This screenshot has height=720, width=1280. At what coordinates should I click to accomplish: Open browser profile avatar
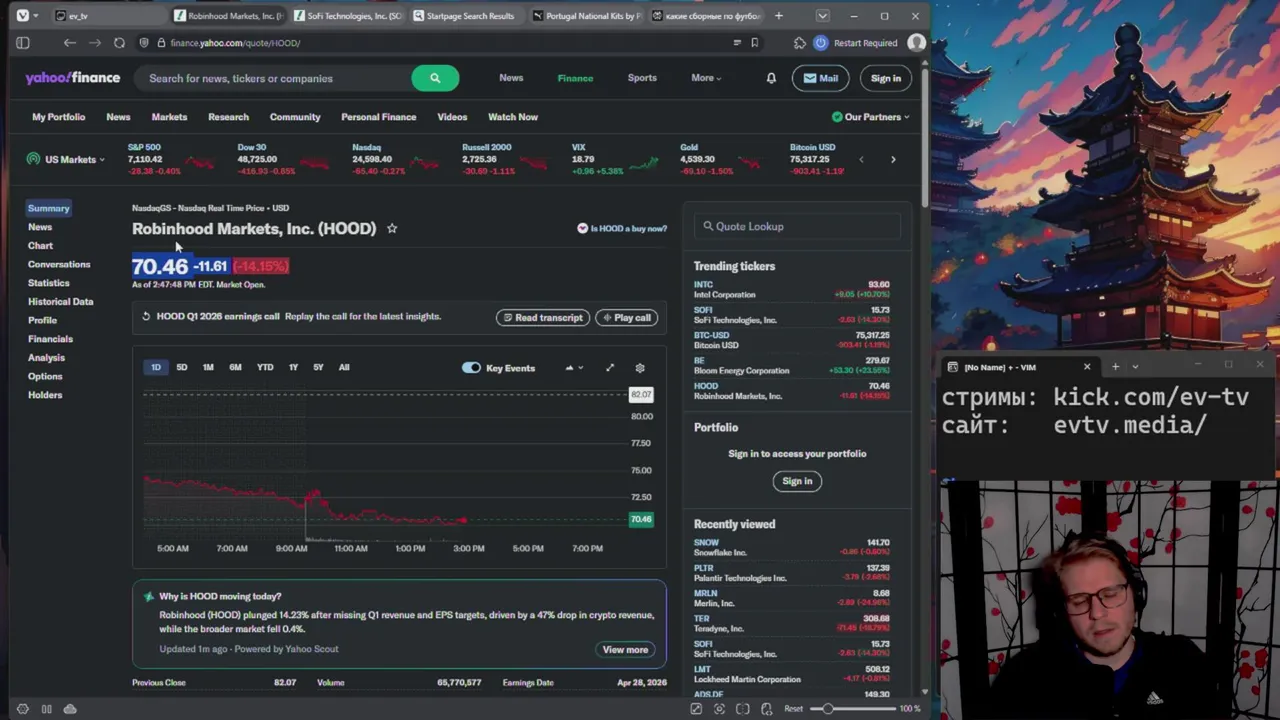tap(916, 43)
